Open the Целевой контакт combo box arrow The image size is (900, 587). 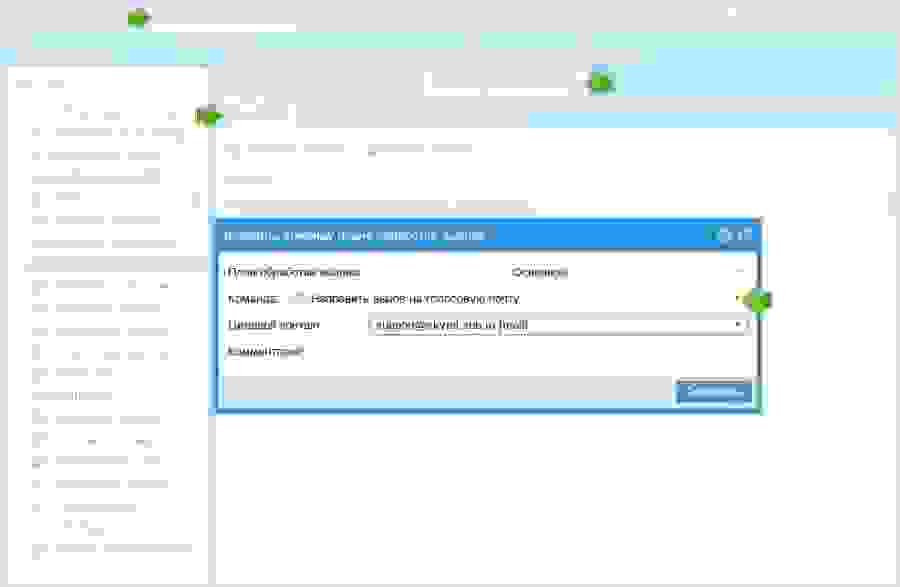pyautogui.click(x=738, y=325)
